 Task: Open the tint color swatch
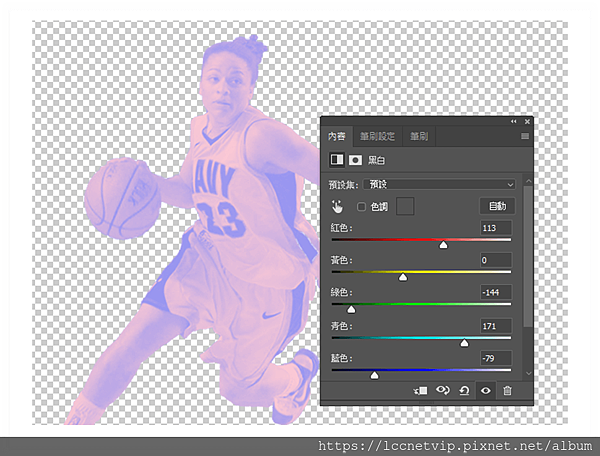tap(405, 206)
